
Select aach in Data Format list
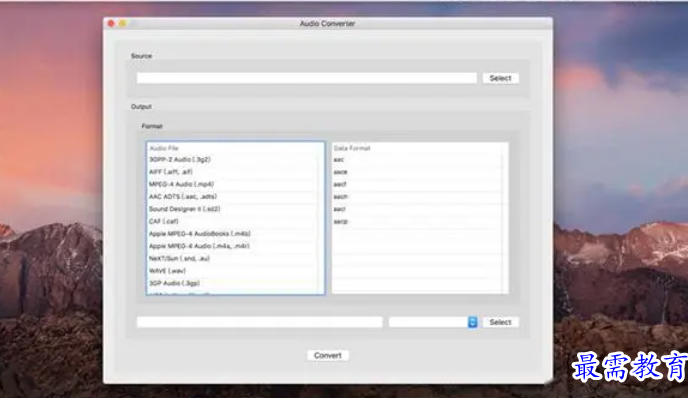[x=417, y=197]
